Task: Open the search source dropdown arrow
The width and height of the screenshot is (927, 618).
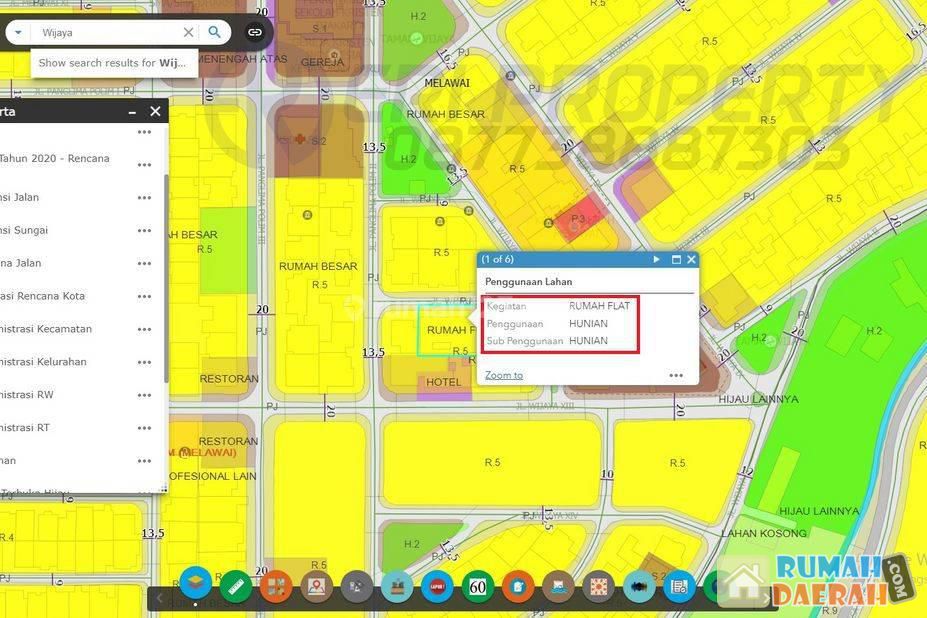Action: point(18,32)
